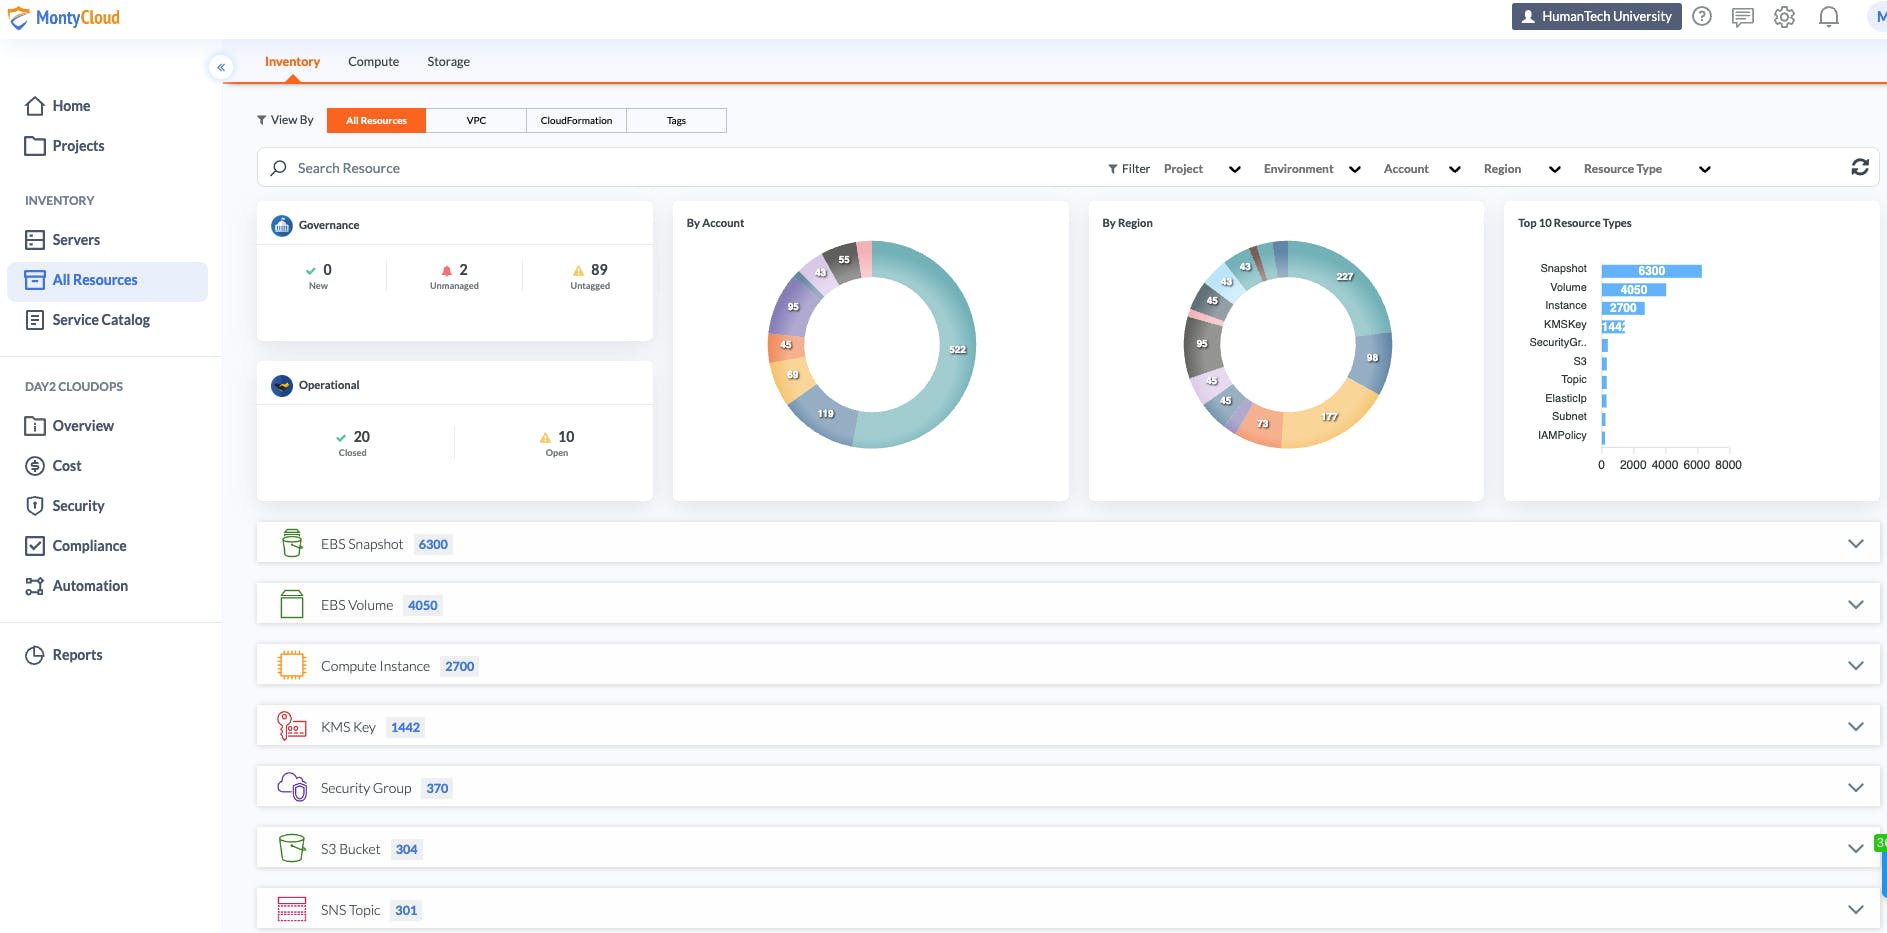Expand the EBS Snapshot row
The width and height of the screenshot is (1887, 933).
1856,543
